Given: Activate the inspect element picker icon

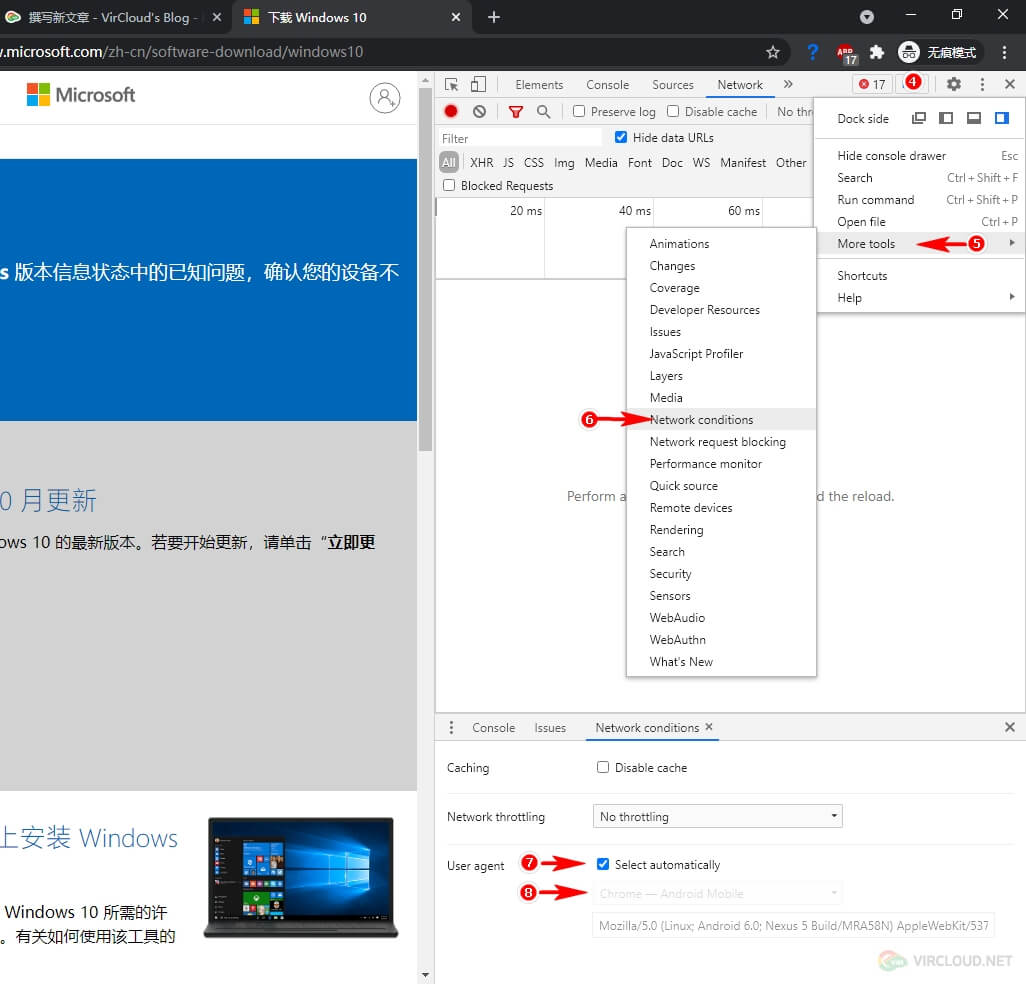Looking at the screenshot, I should [451, 84].
